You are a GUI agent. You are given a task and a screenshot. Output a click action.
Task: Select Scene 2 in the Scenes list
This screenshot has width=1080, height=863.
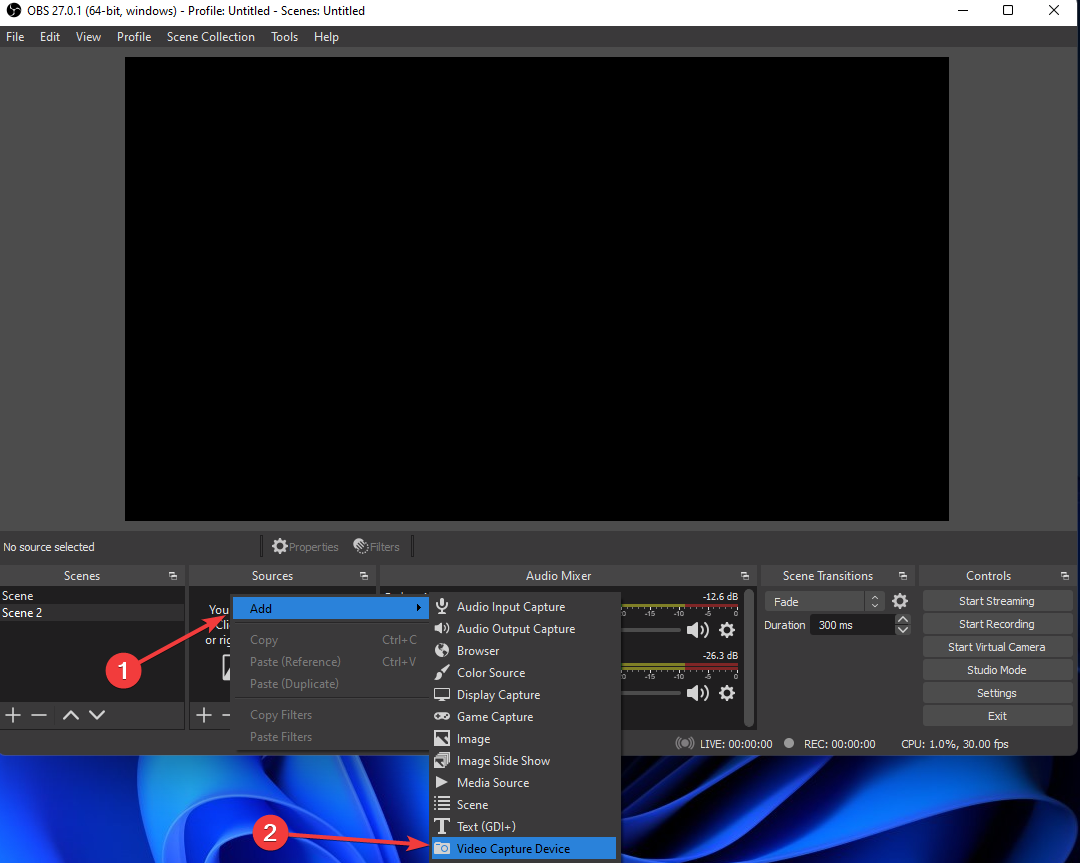click(92, 613)
